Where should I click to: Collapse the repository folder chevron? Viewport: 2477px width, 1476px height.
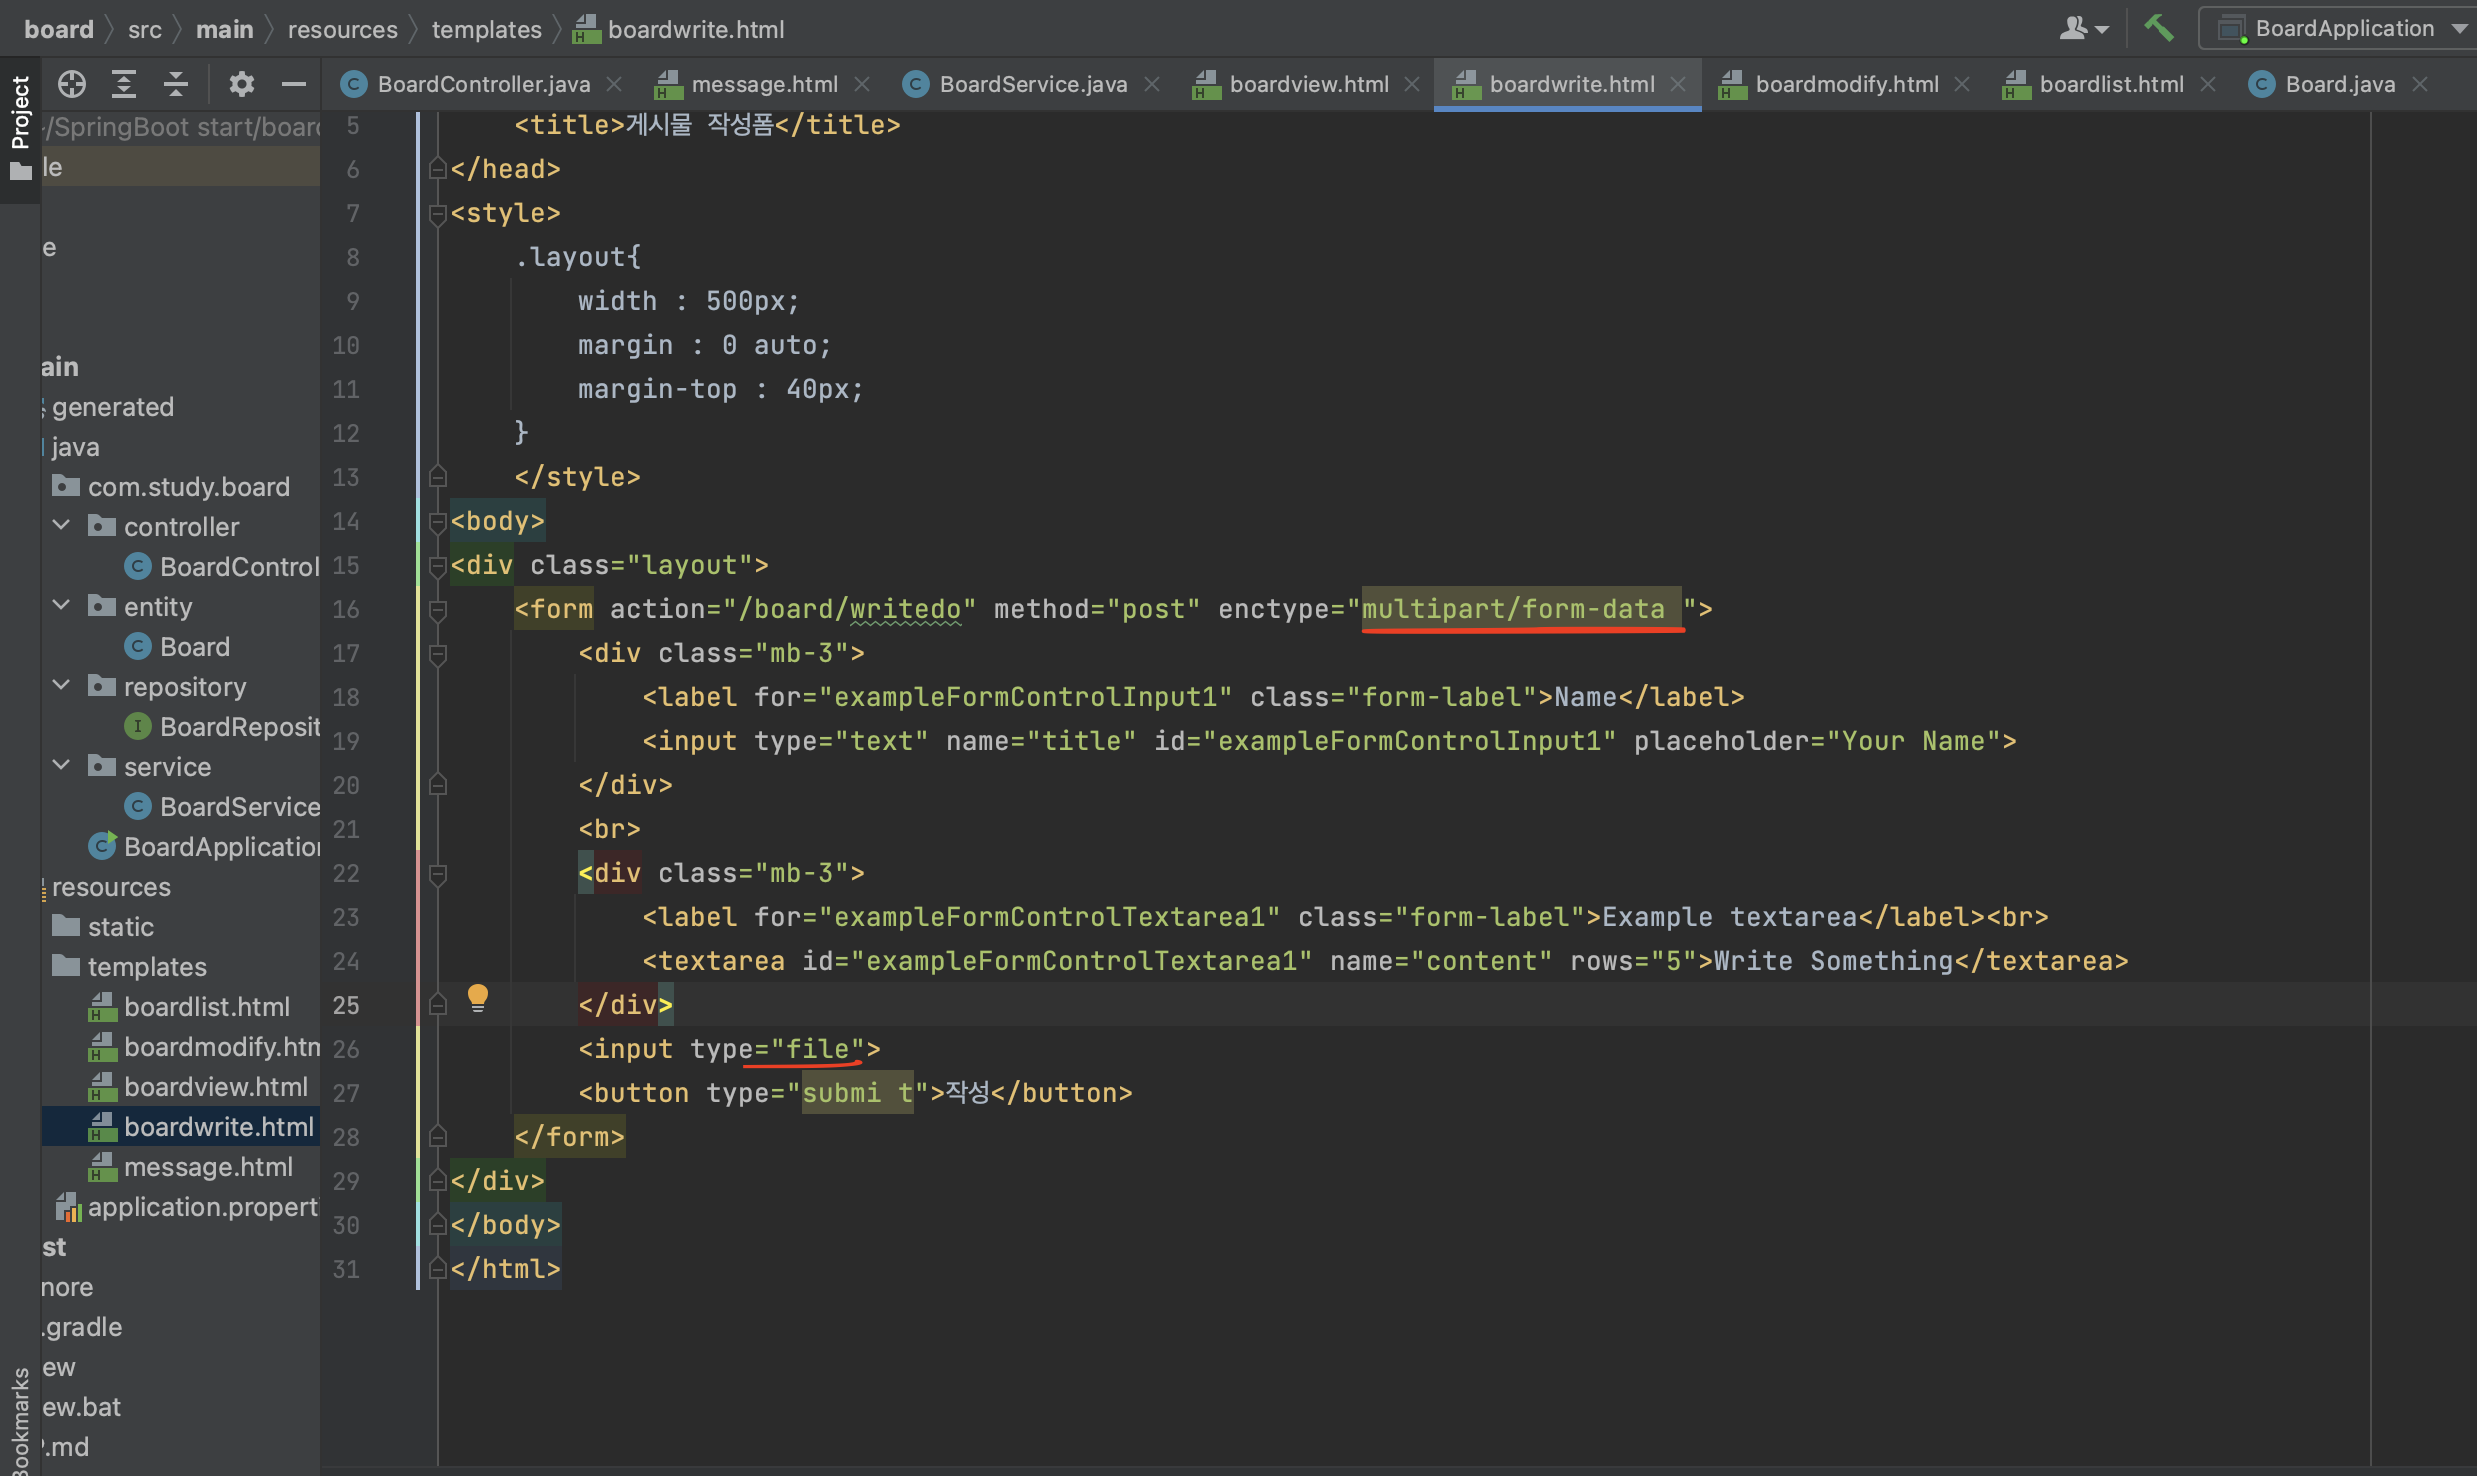click(x=62, y=685)
